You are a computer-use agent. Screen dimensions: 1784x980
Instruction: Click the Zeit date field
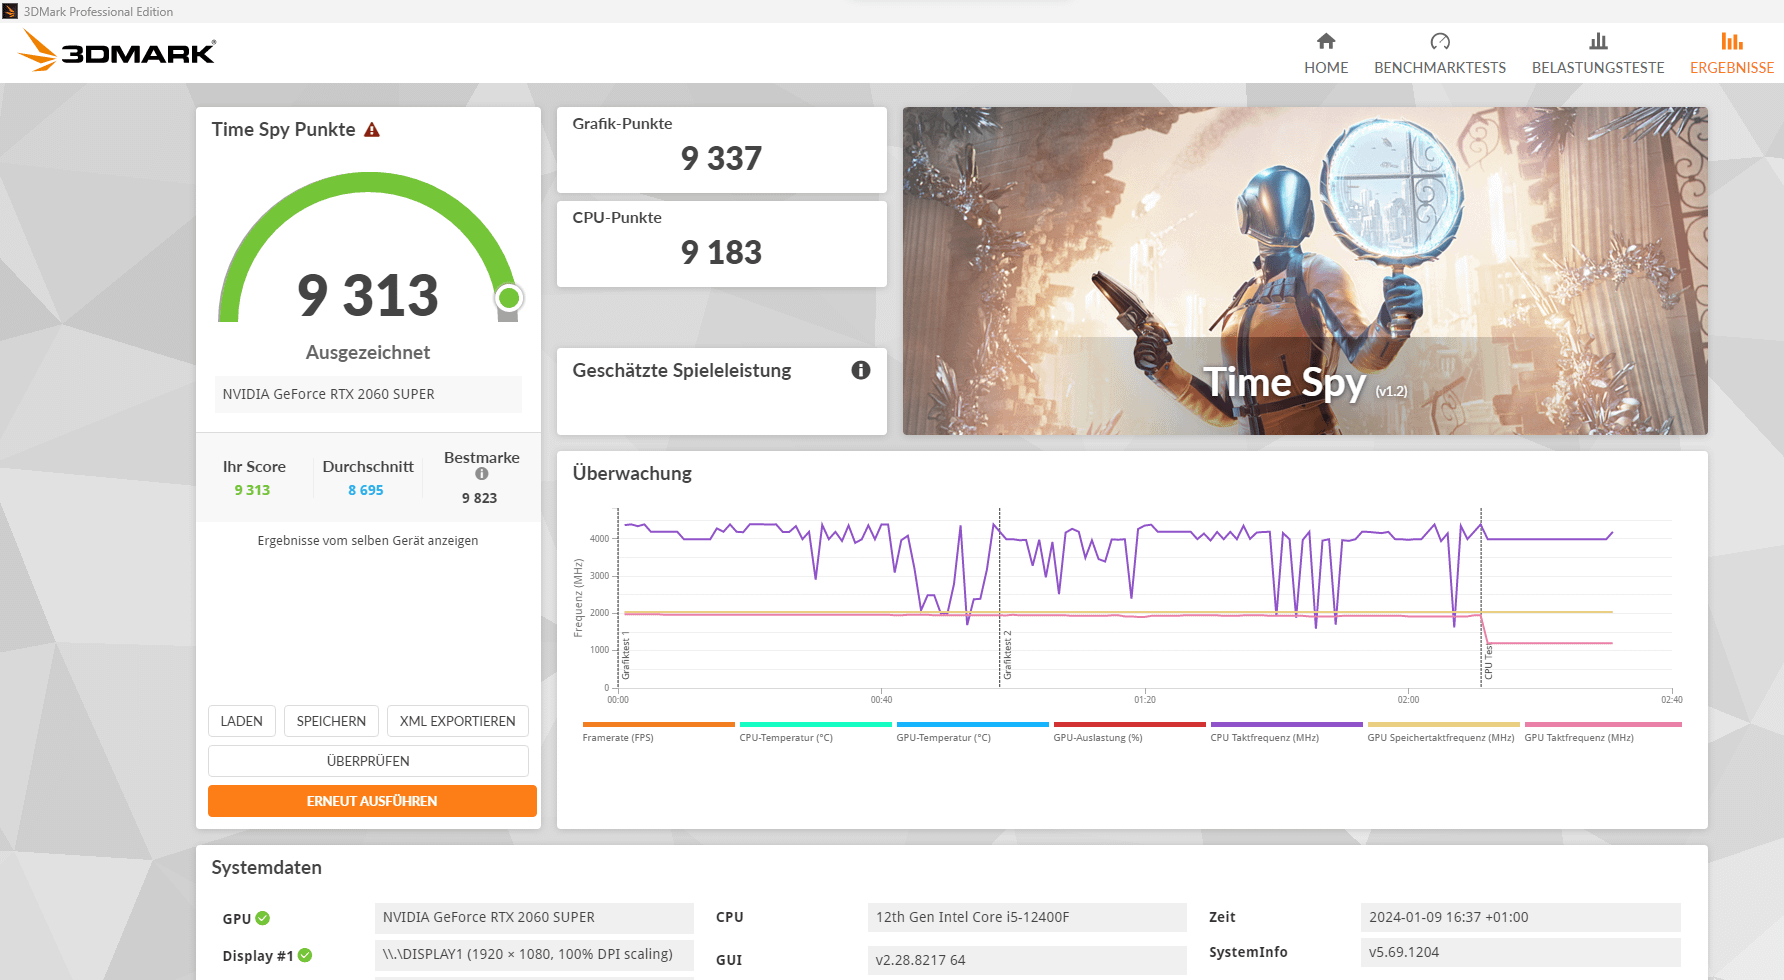tap(1520, 918)
